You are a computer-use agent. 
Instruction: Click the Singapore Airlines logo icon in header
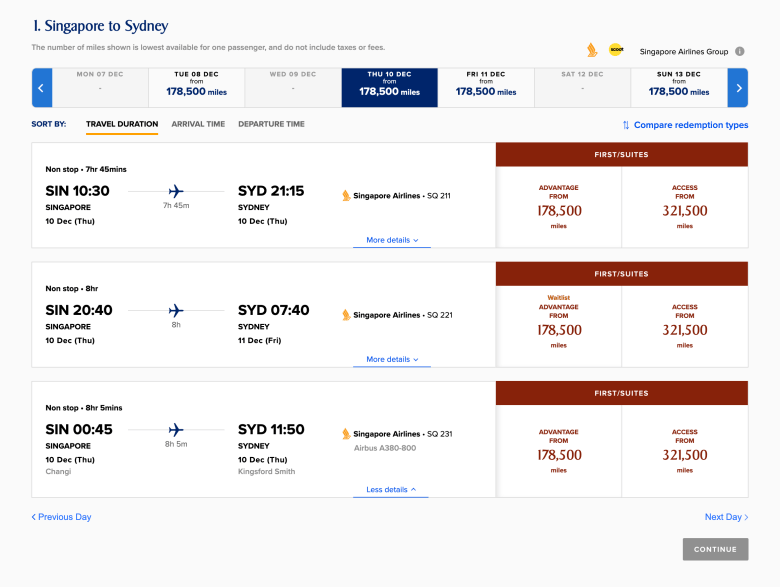(x=593, y=50)
